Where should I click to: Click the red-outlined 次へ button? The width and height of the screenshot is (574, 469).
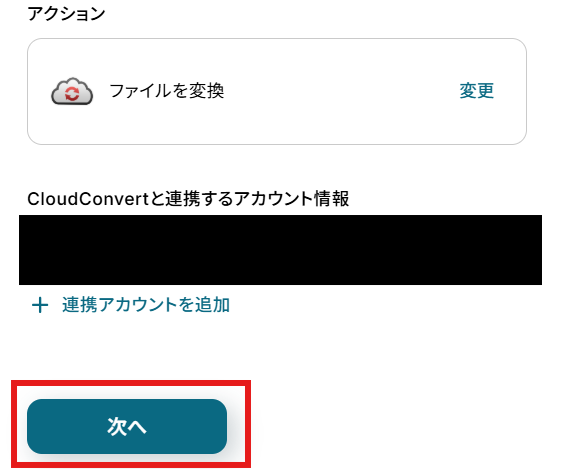point(127,427)
